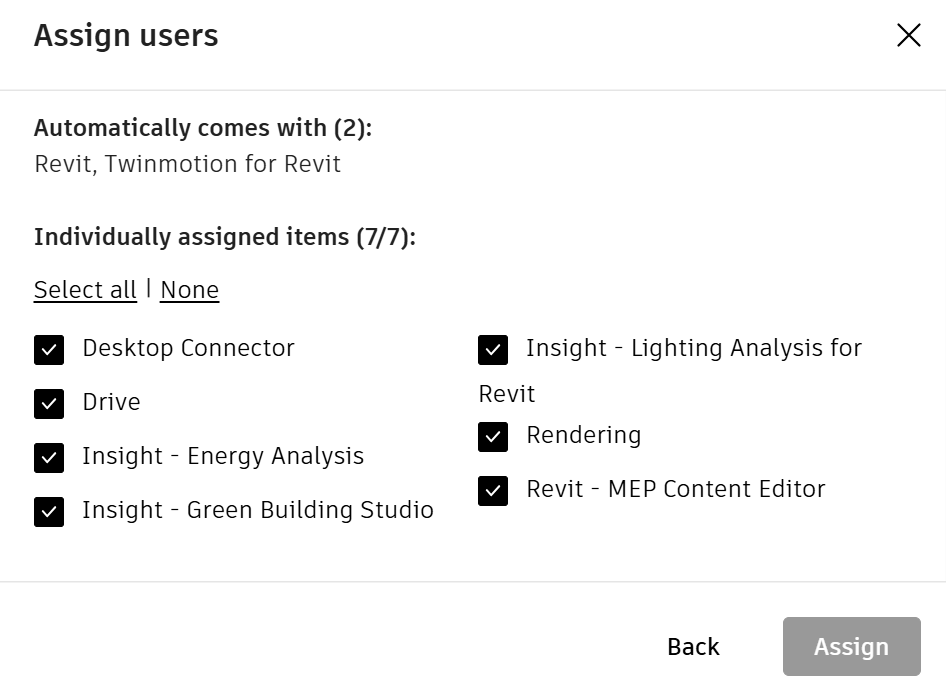Click Insight - Lighting Analysis for Revit label

693,349
